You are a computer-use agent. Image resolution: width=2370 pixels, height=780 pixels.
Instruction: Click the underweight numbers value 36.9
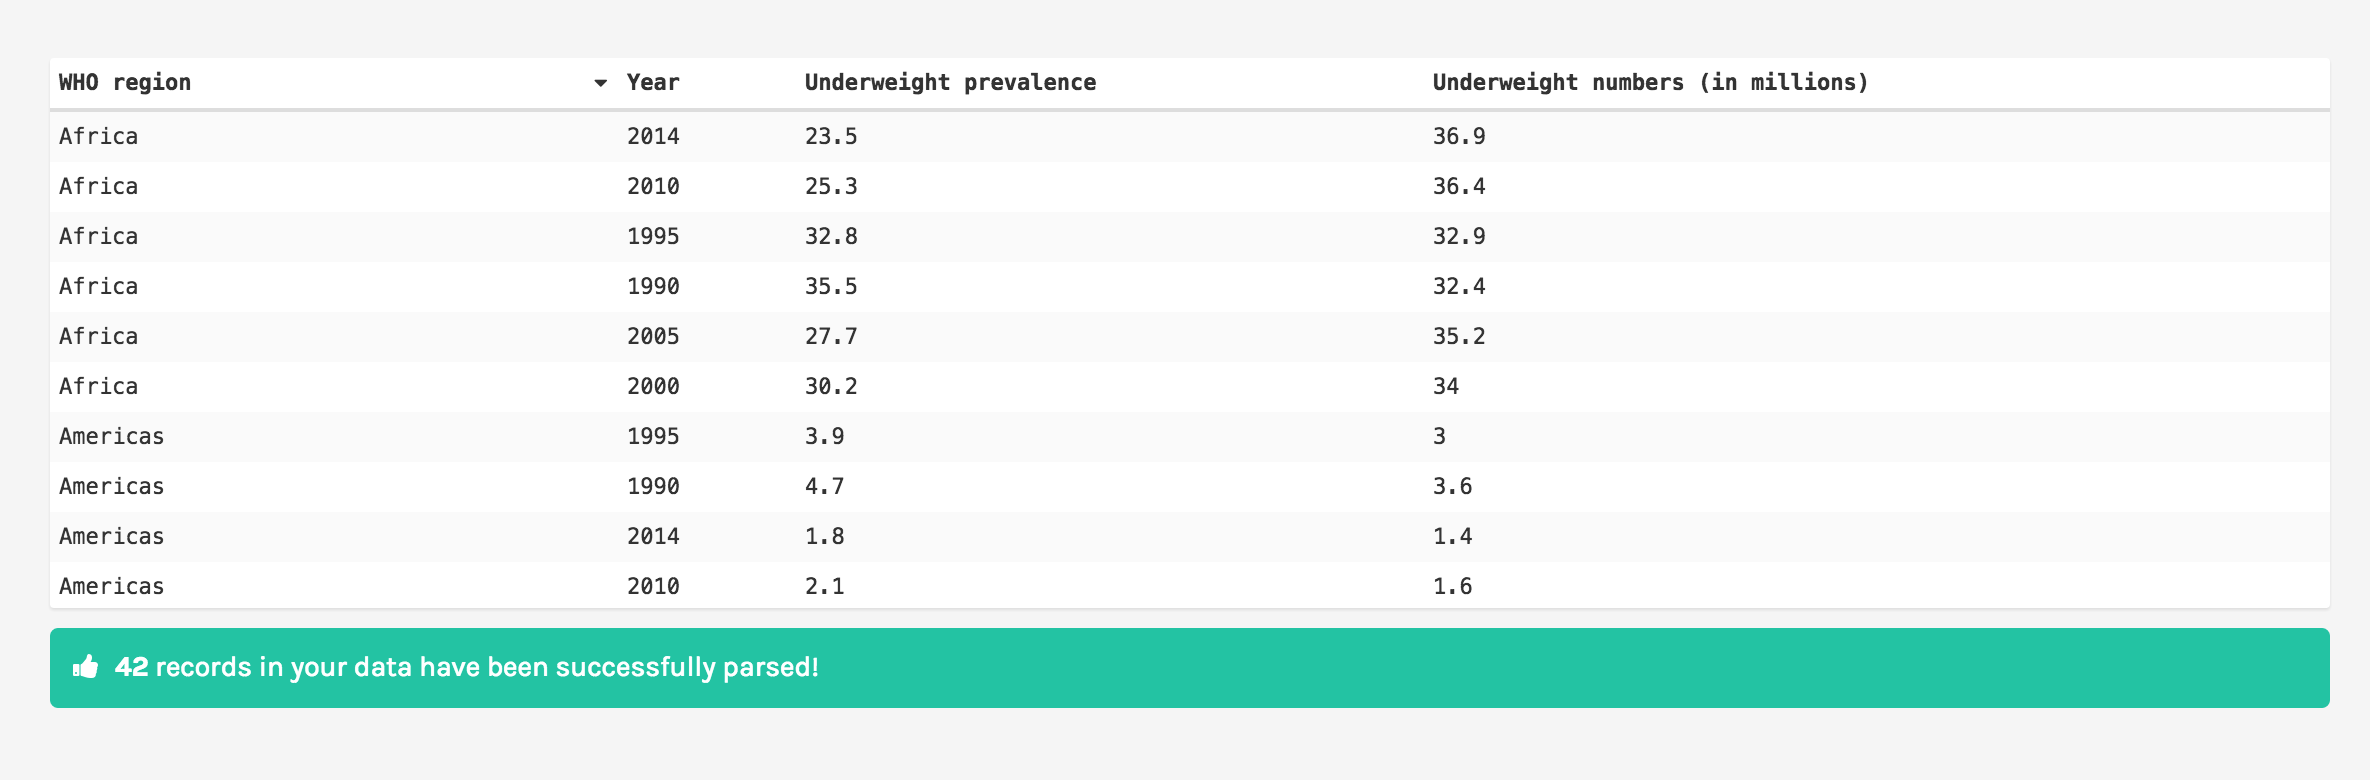click(1458, 137)
